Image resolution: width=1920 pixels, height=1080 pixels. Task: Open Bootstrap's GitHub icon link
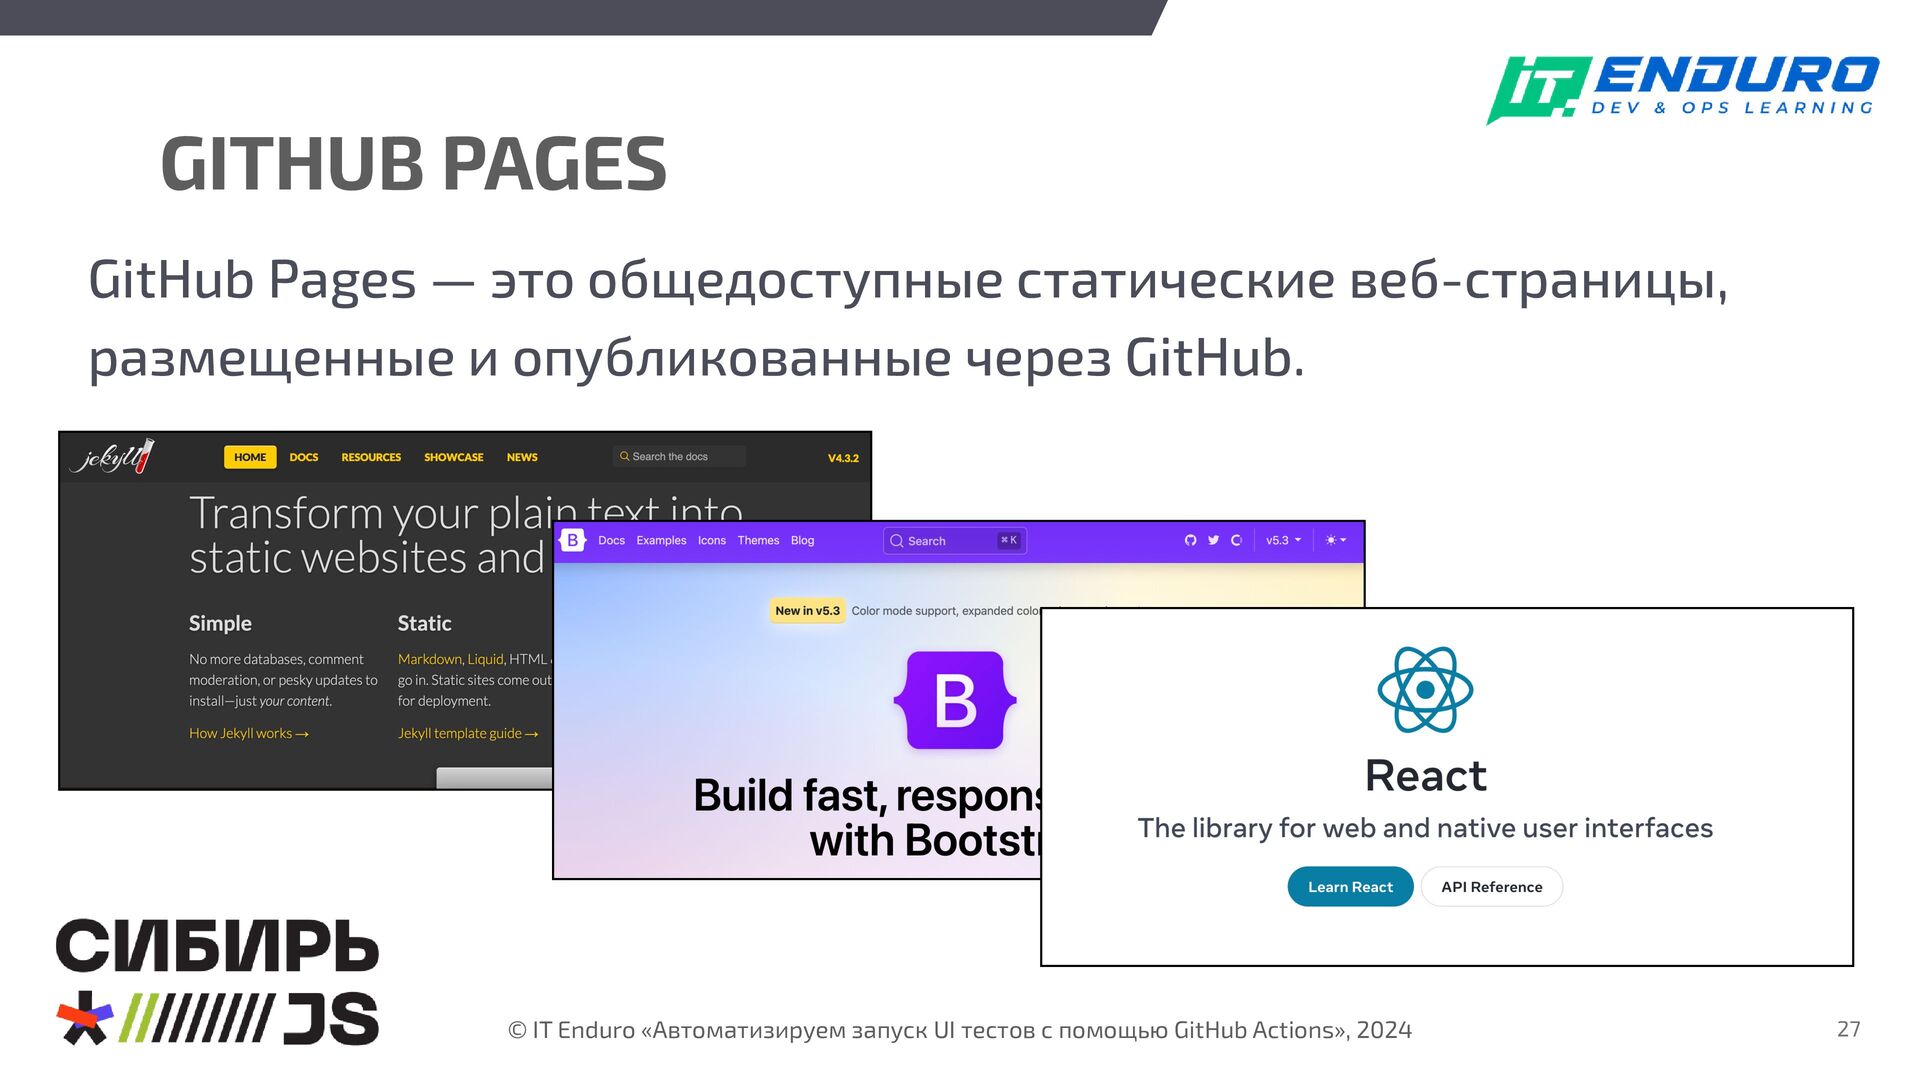[1190, 540]
